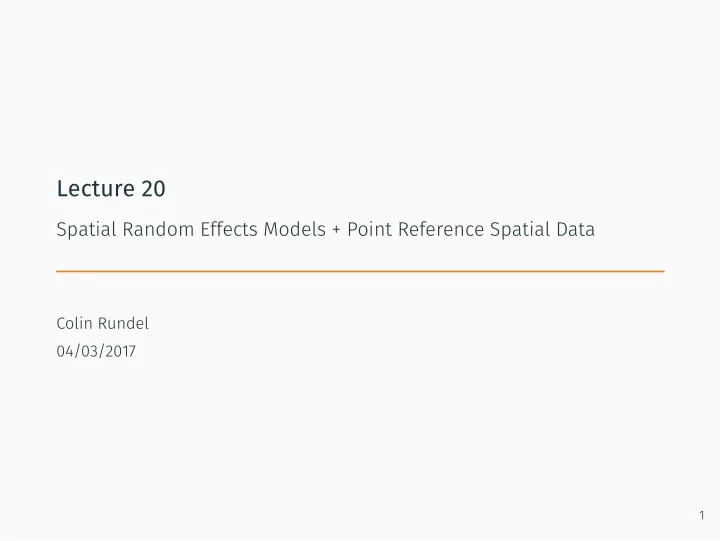Click the month "04" in the date
The image size is (720, 541).
(65, 351)
